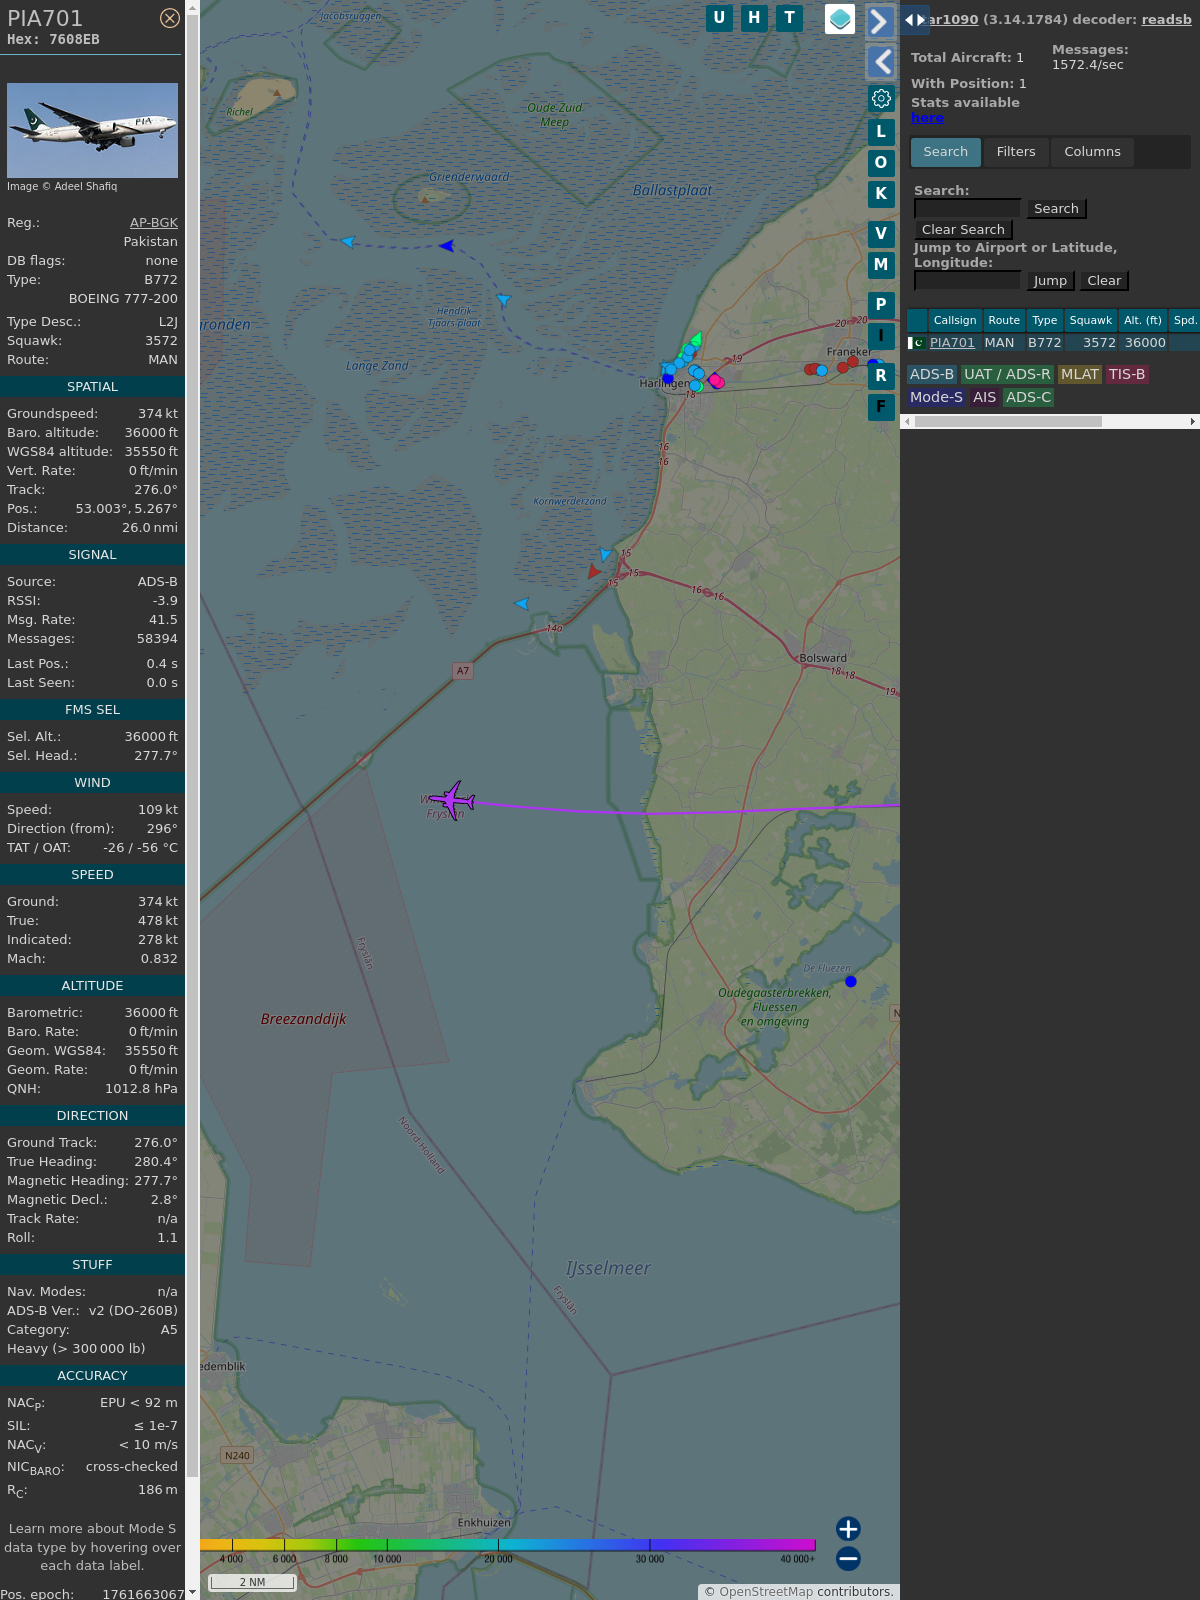Toggle the V map button
Viewport: 1200px width, 1600px height.
(x=881, y=233)
